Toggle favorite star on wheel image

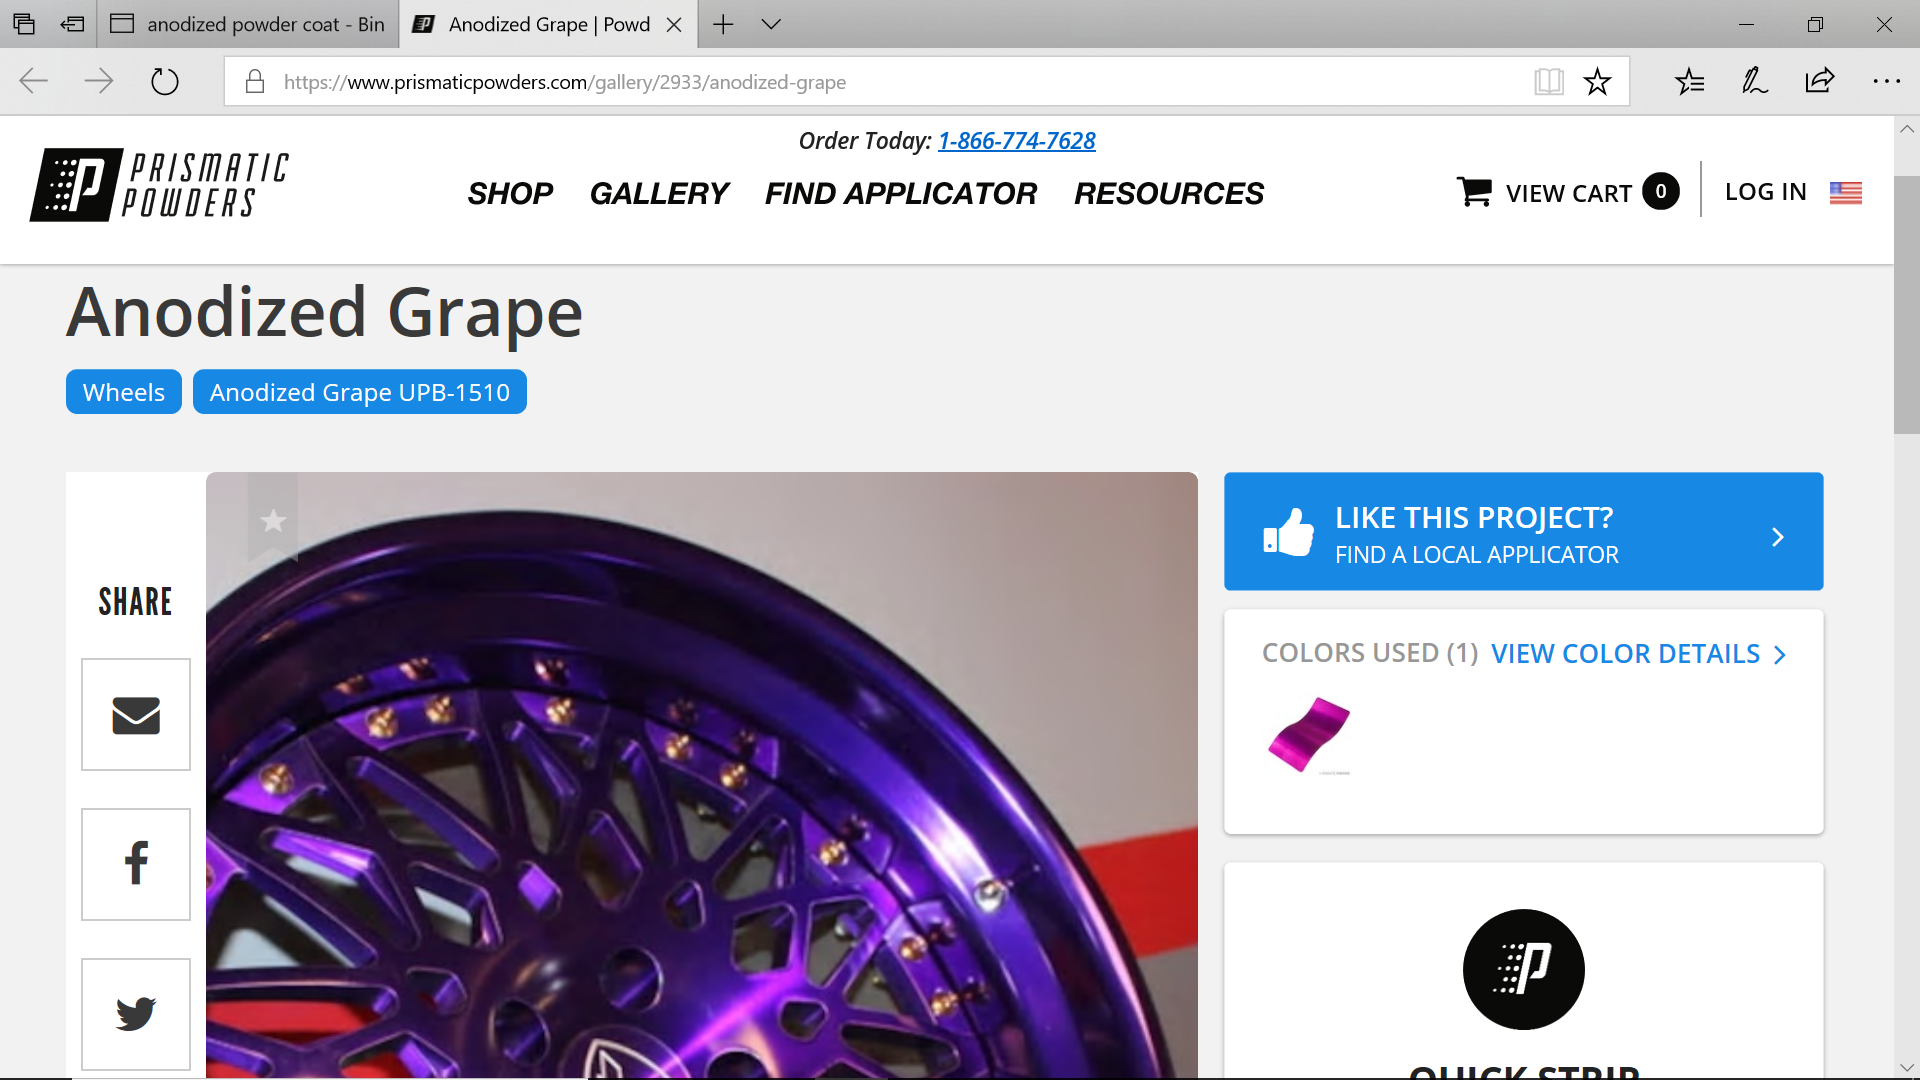pyautogui.click(x=273, y=520)
